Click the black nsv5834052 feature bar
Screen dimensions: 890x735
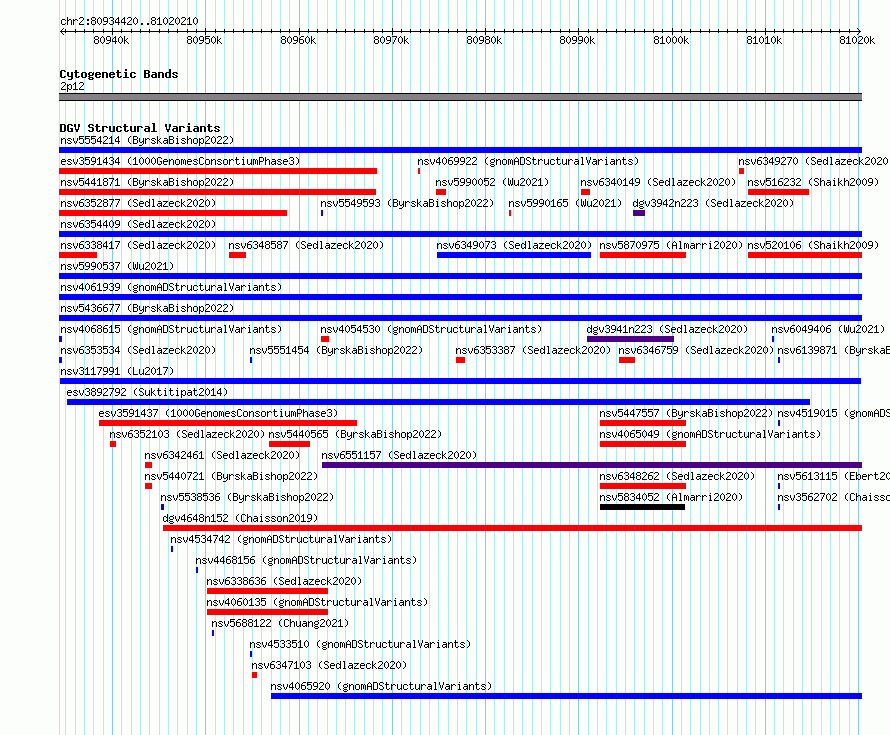pos(642,507)
